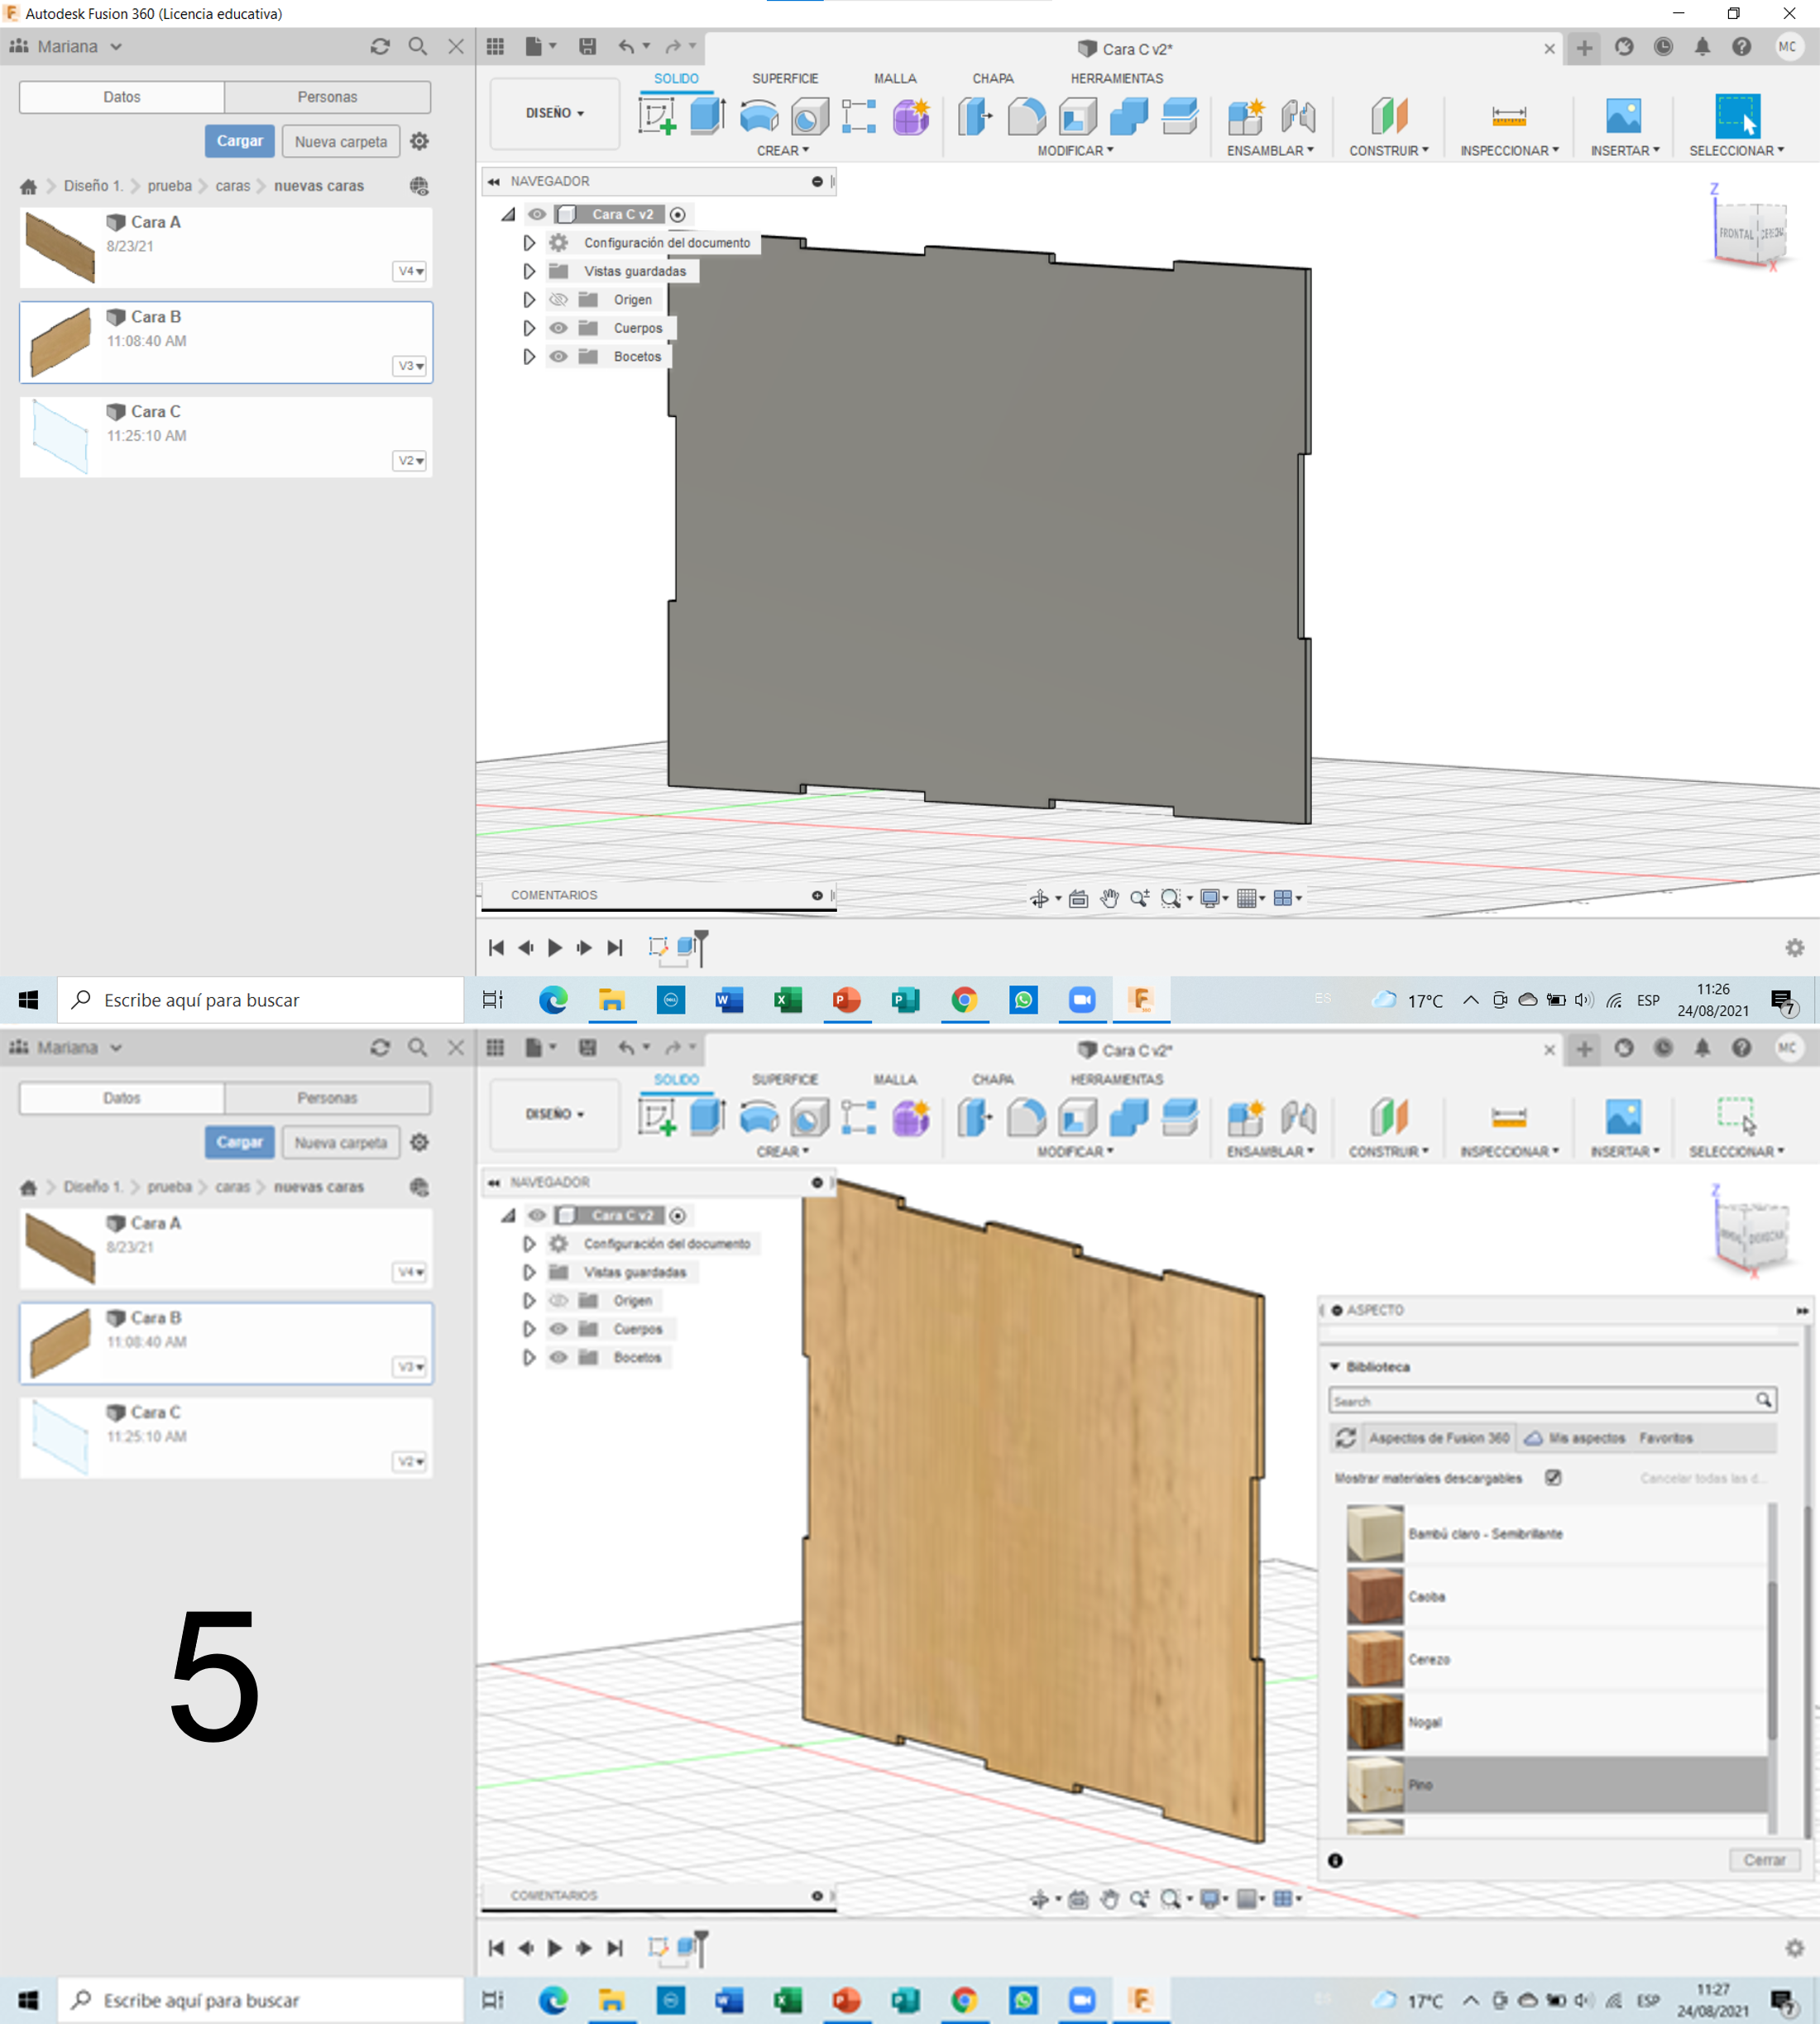Viewport: 1820px width, 2024px height.
Task: Click the Search field in Aspecto Biblioteca
Action: click(1540, 1401)
